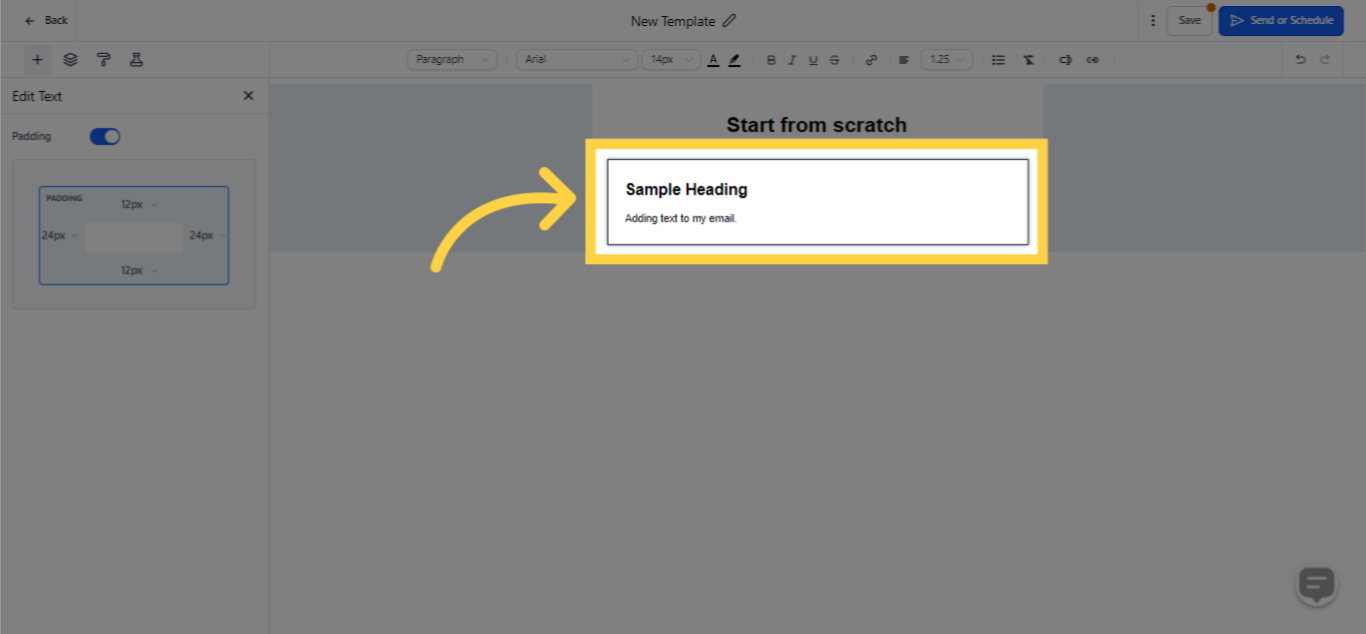Undo the last edit
The height and width of the screenshot is (634, 1366).
(1300, 60)
